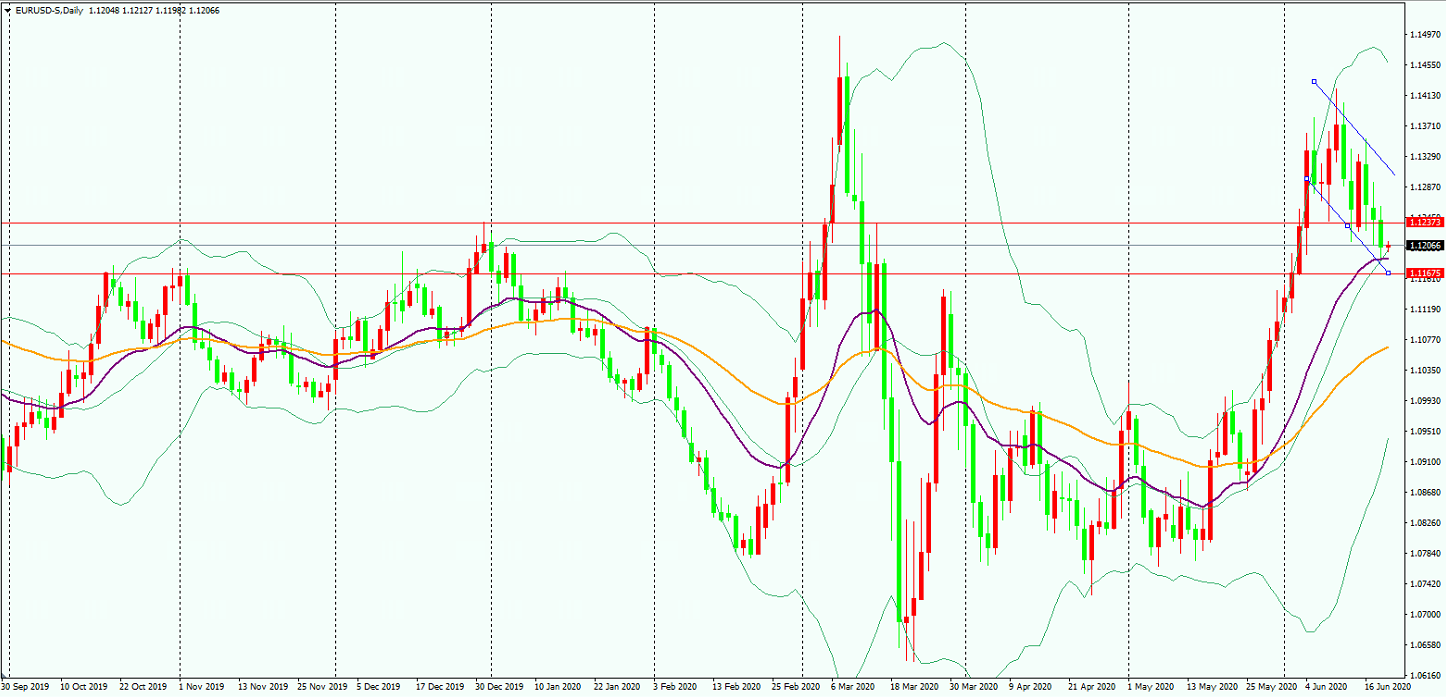Image resolution: width=1446 pixels, height=697 pixels.
Task: Click the 1 Nov 2019 date label
Action: point(203,688)
